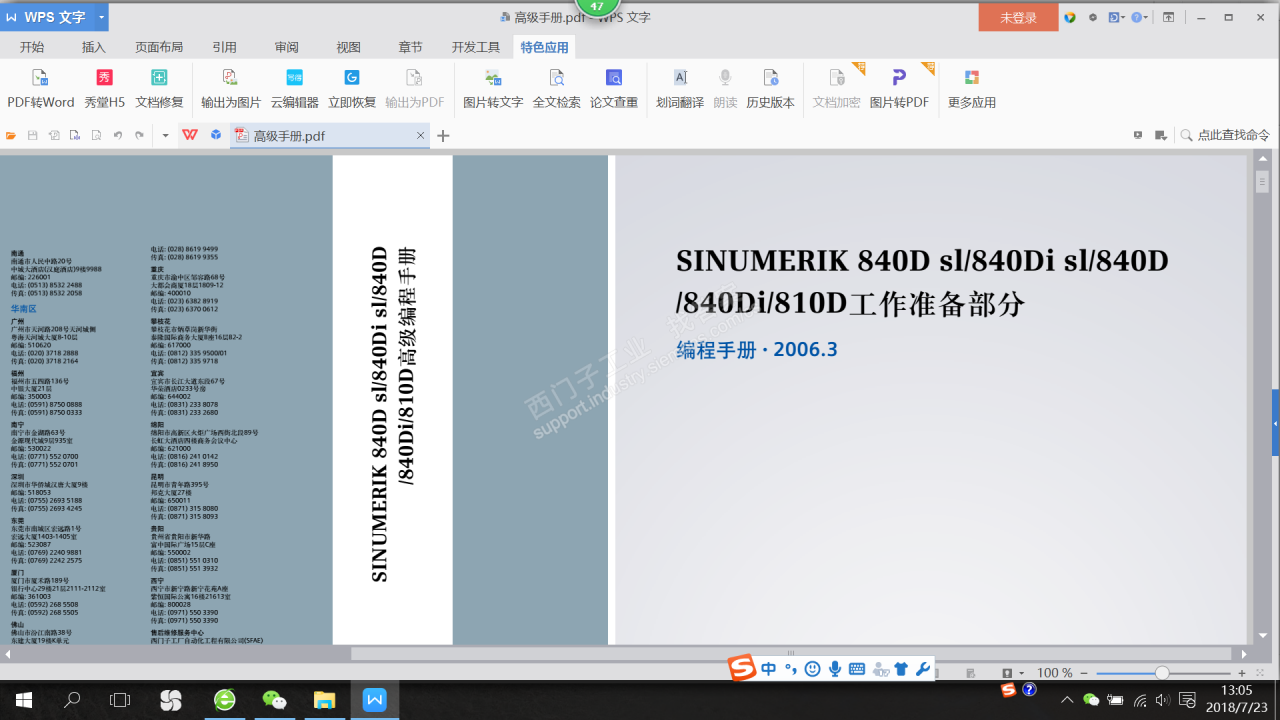Open Sogou emoji smiley panel
Screen dimensions: 1280x720
coord(812,669)
